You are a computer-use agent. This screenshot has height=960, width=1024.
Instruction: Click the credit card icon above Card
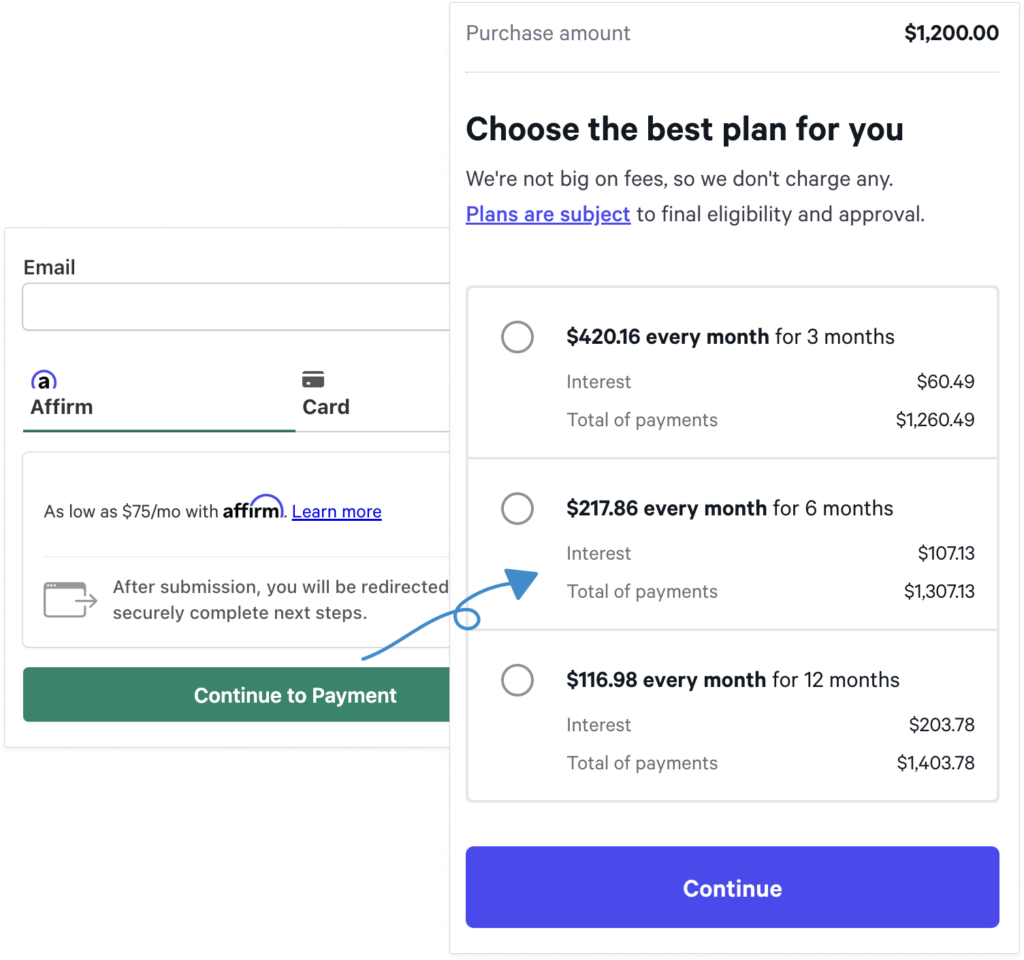[x=313, y=380]
